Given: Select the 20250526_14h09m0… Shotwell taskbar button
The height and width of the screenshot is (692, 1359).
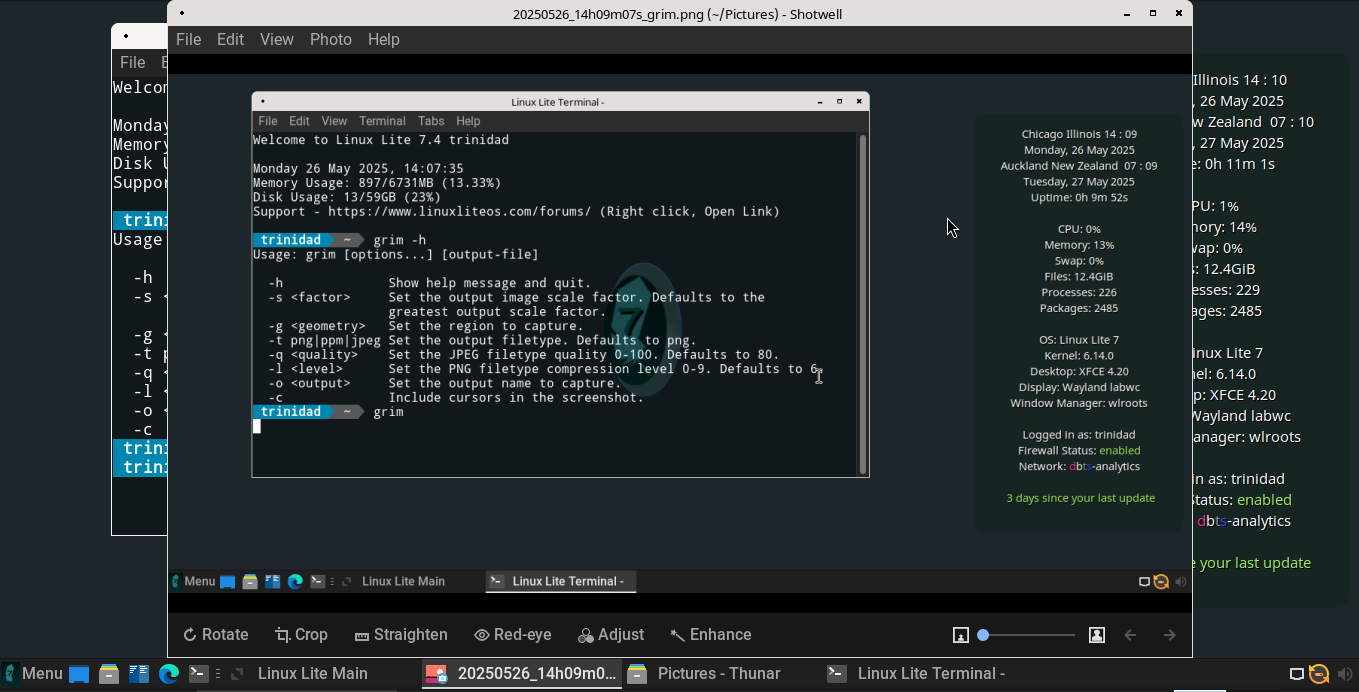Looking at the screenshot, I should [522, 674].
